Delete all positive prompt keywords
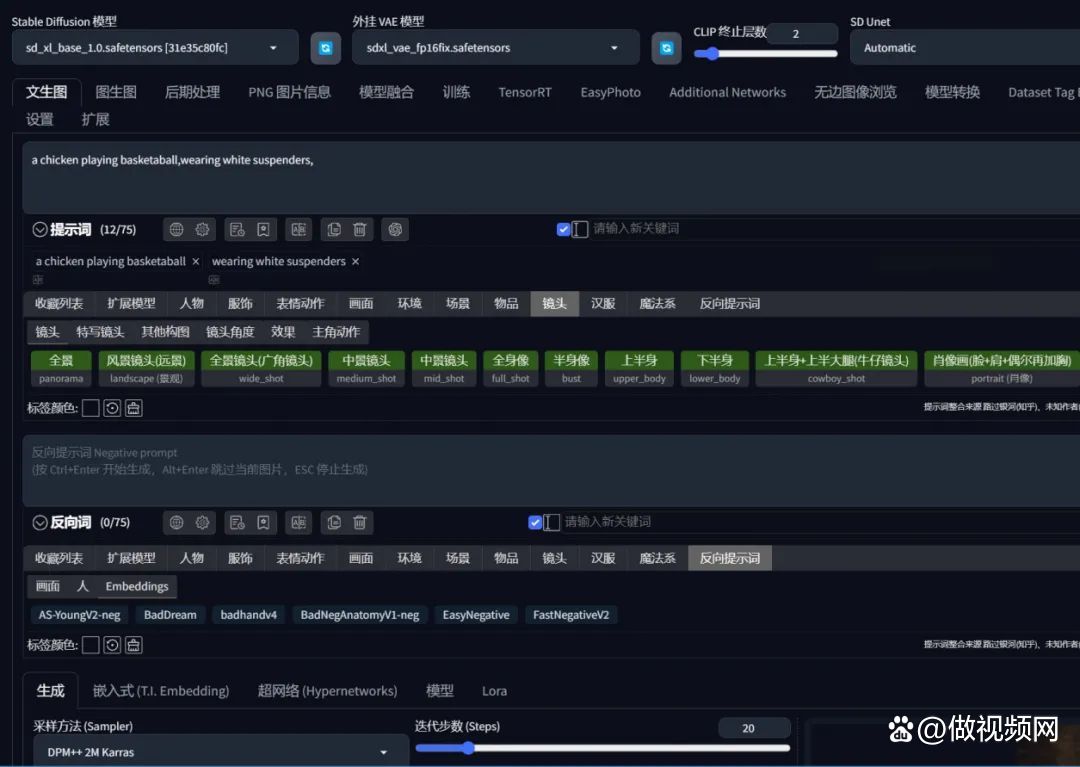Image resolution: width=1080 pixels, height=767 pixels. tap(360, 229)
